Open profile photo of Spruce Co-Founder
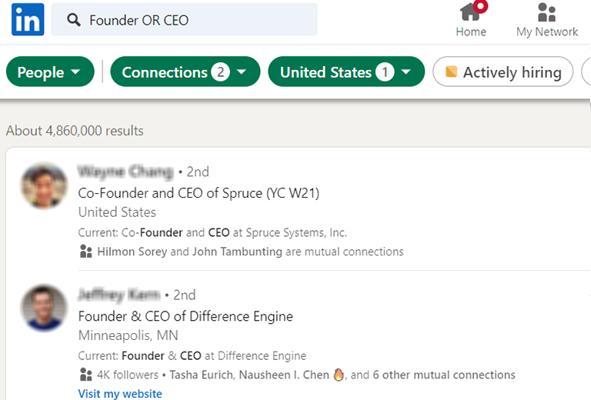 click(44, 185)
